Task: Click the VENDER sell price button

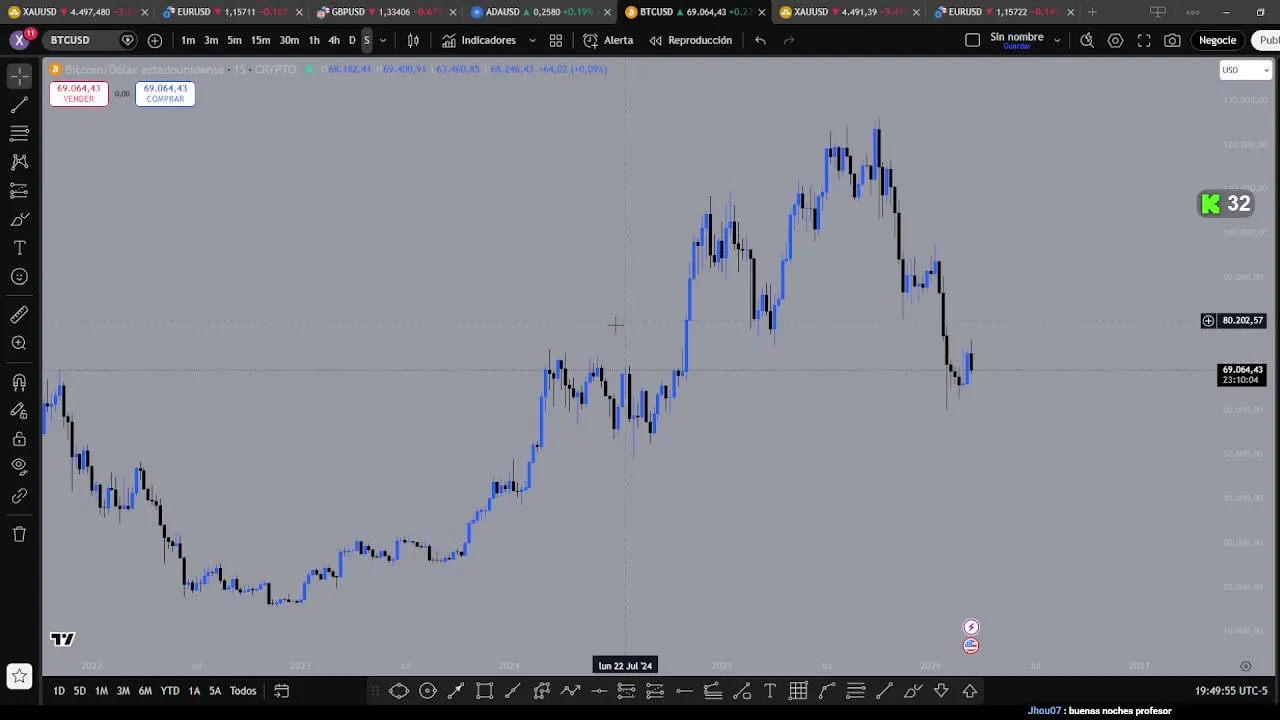Action: tap(79, 93)
